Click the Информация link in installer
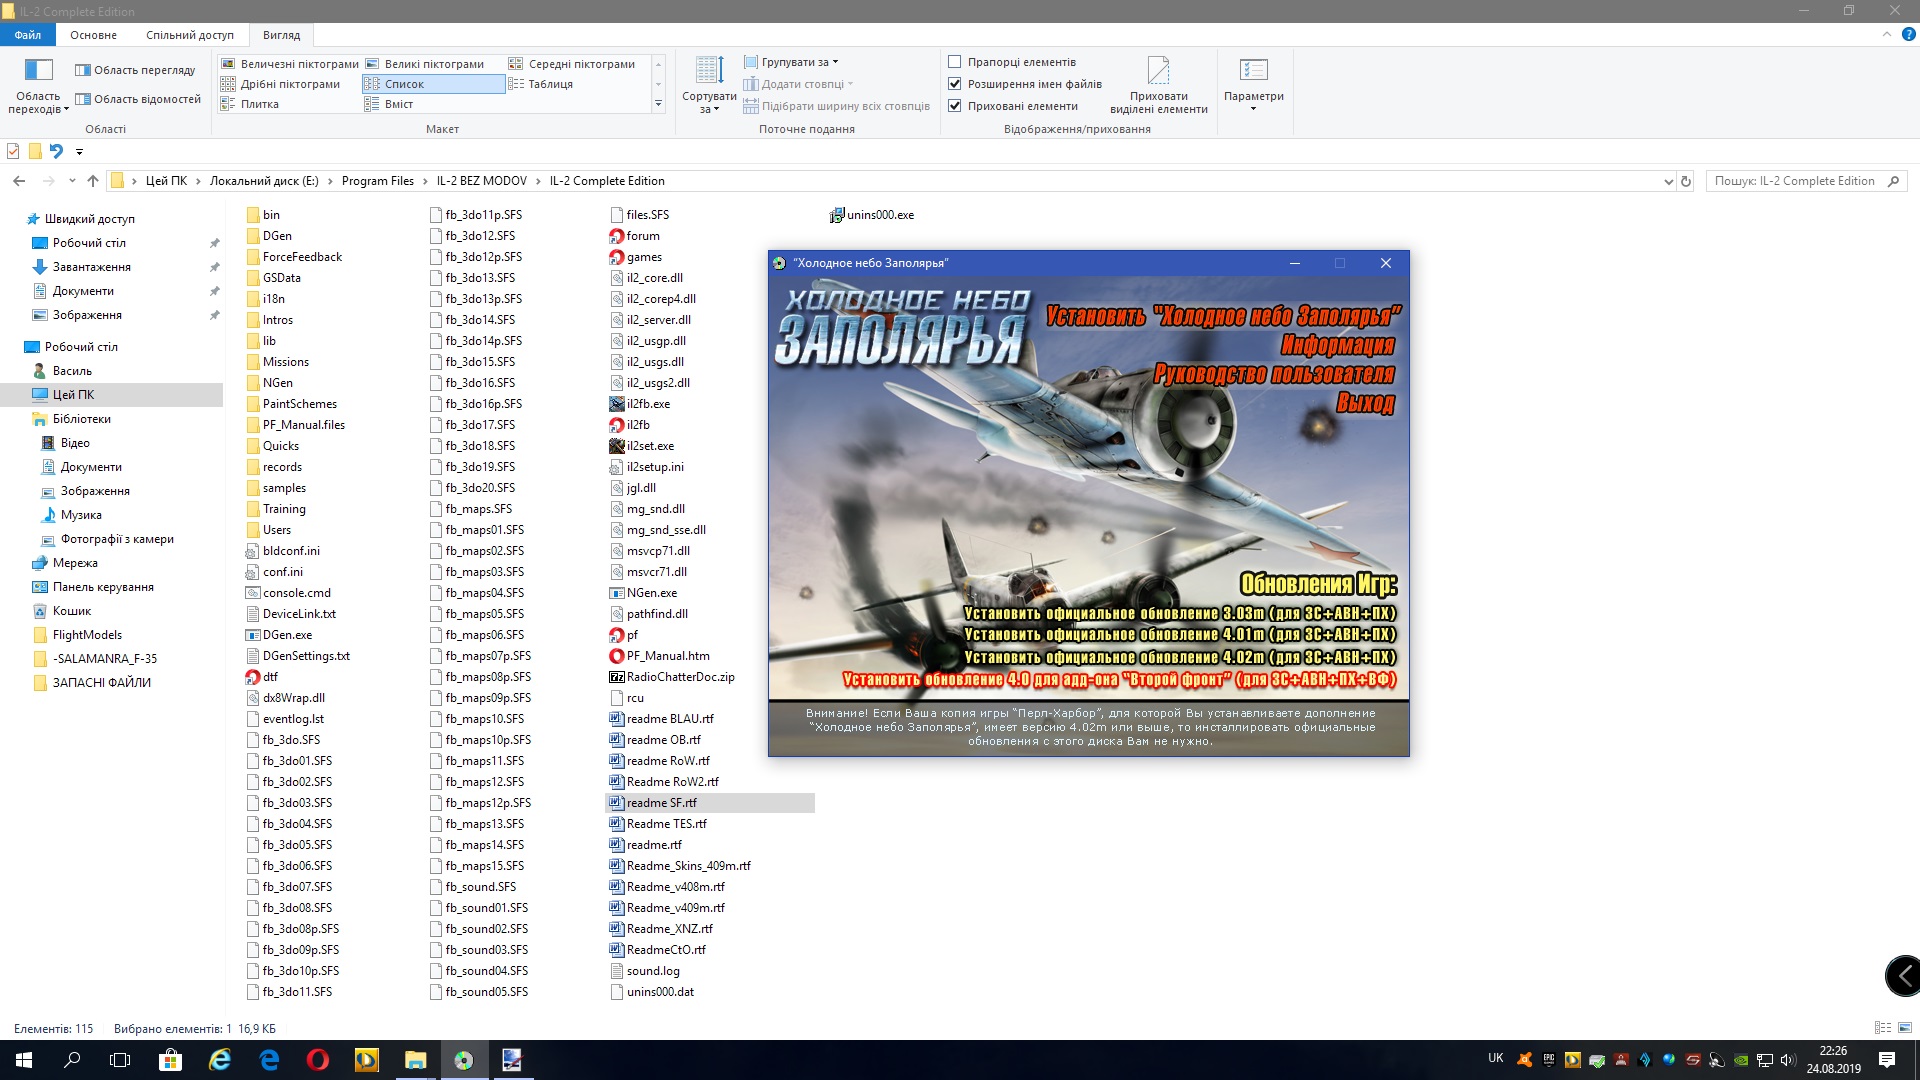 [1337, 346]
